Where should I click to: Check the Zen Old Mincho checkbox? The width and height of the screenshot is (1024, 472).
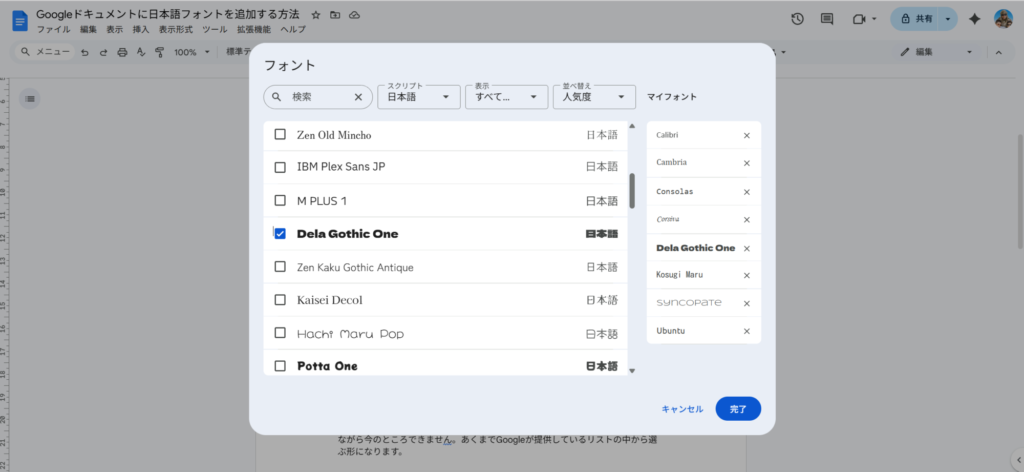(x=280, y=134)
